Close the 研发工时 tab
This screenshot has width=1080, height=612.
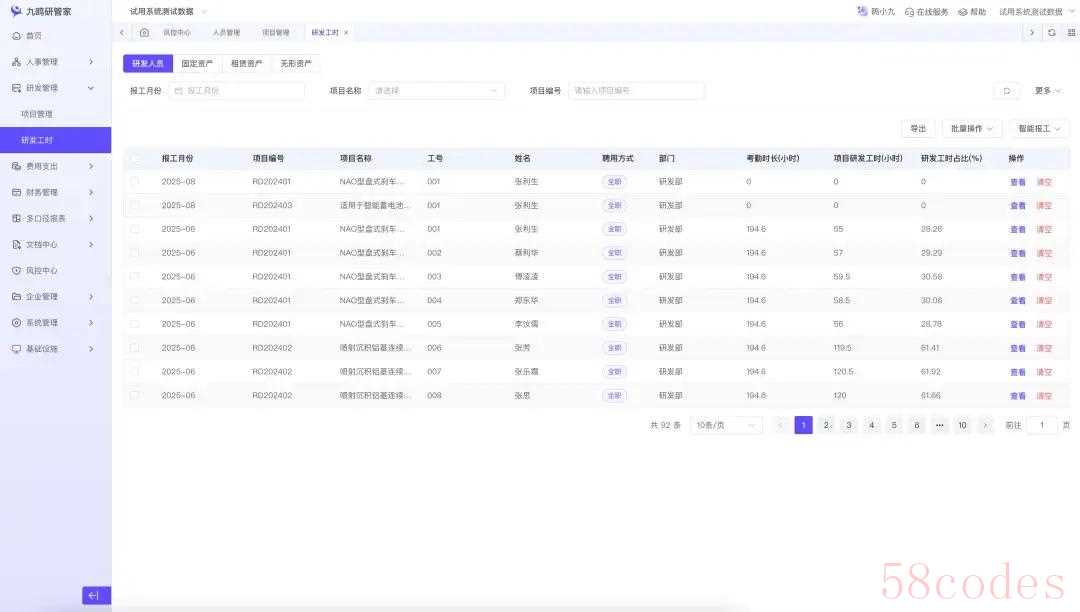346,32
